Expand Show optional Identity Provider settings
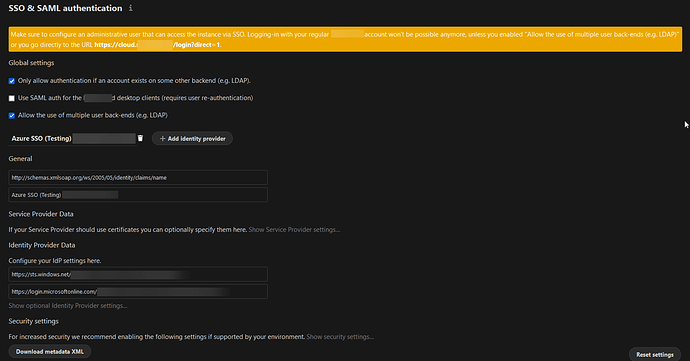Viewport: 690px width, 361px height. click(68, 306)
